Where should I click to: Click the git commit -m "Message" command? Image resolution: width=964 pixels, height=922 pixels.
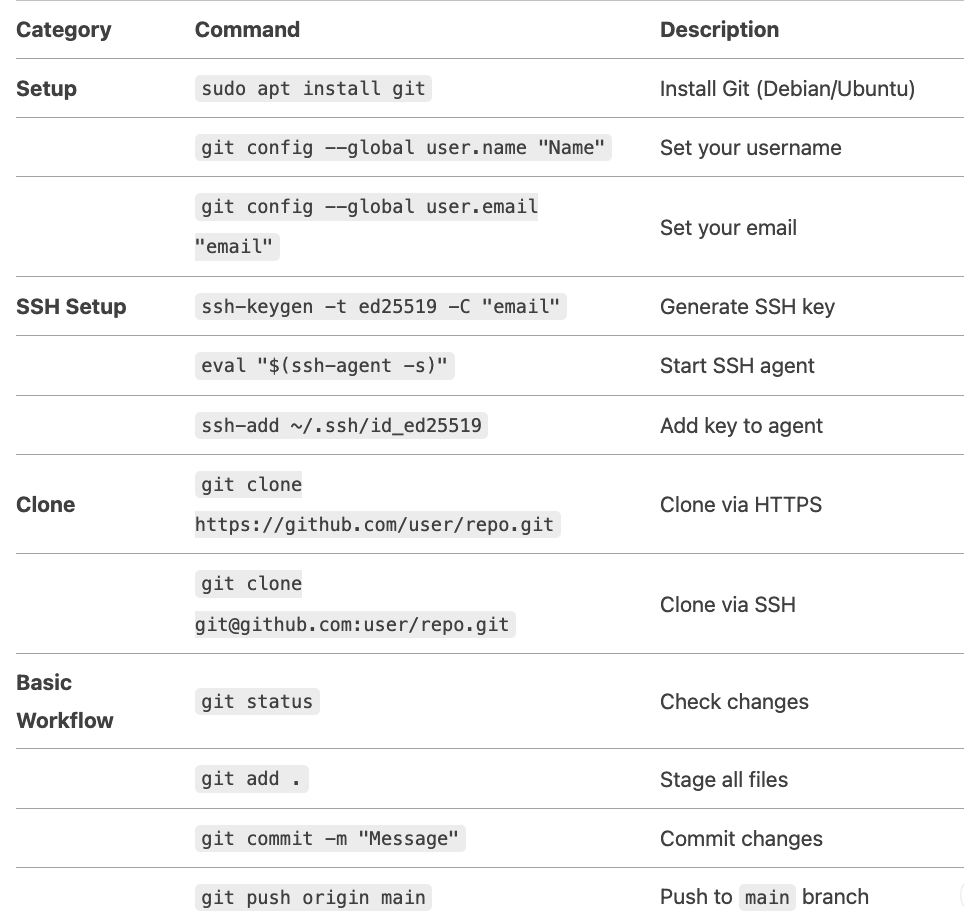[x=330, y=838]
